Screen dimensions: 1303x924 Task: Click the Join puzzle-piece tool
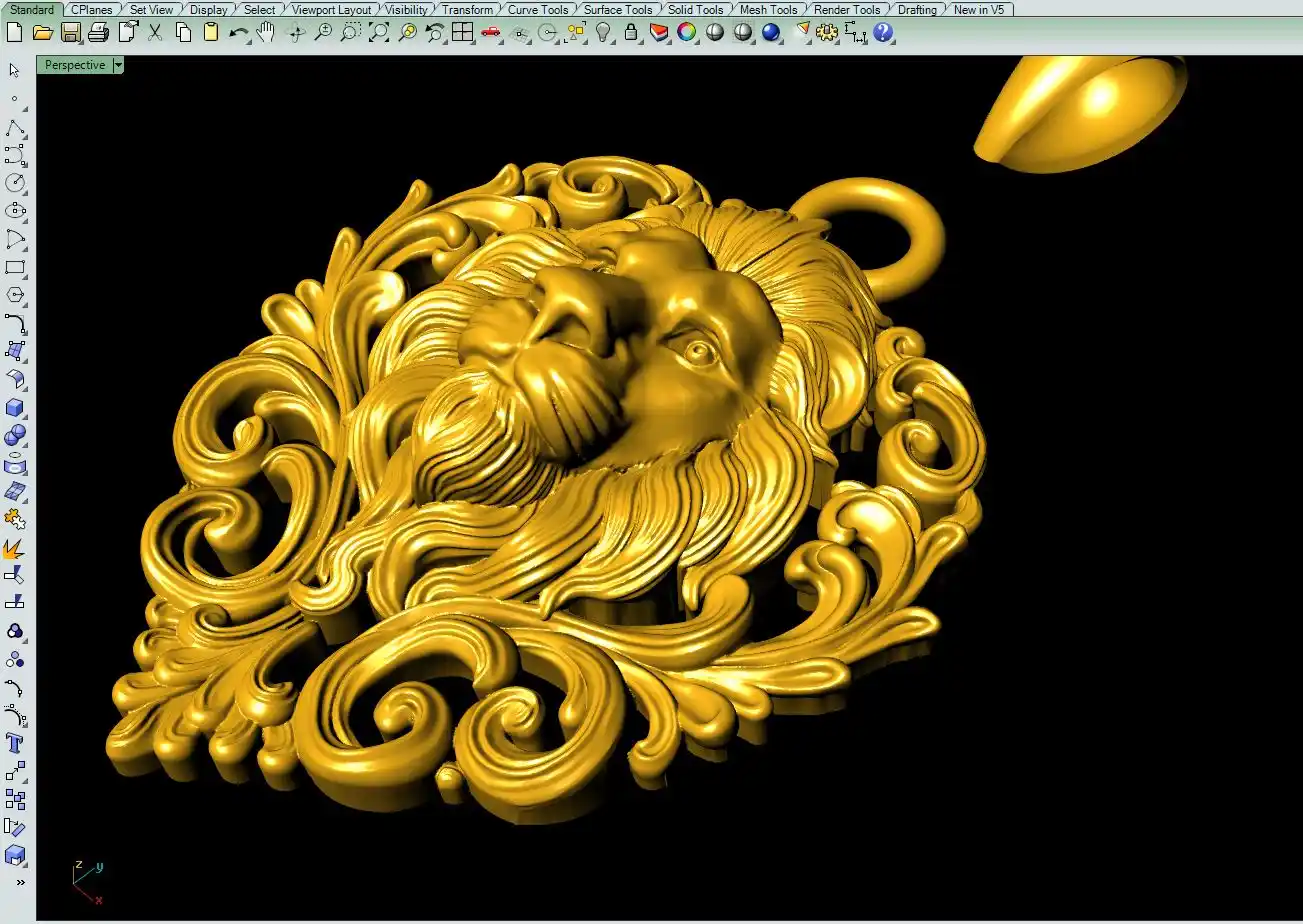(x=14, y=519)
